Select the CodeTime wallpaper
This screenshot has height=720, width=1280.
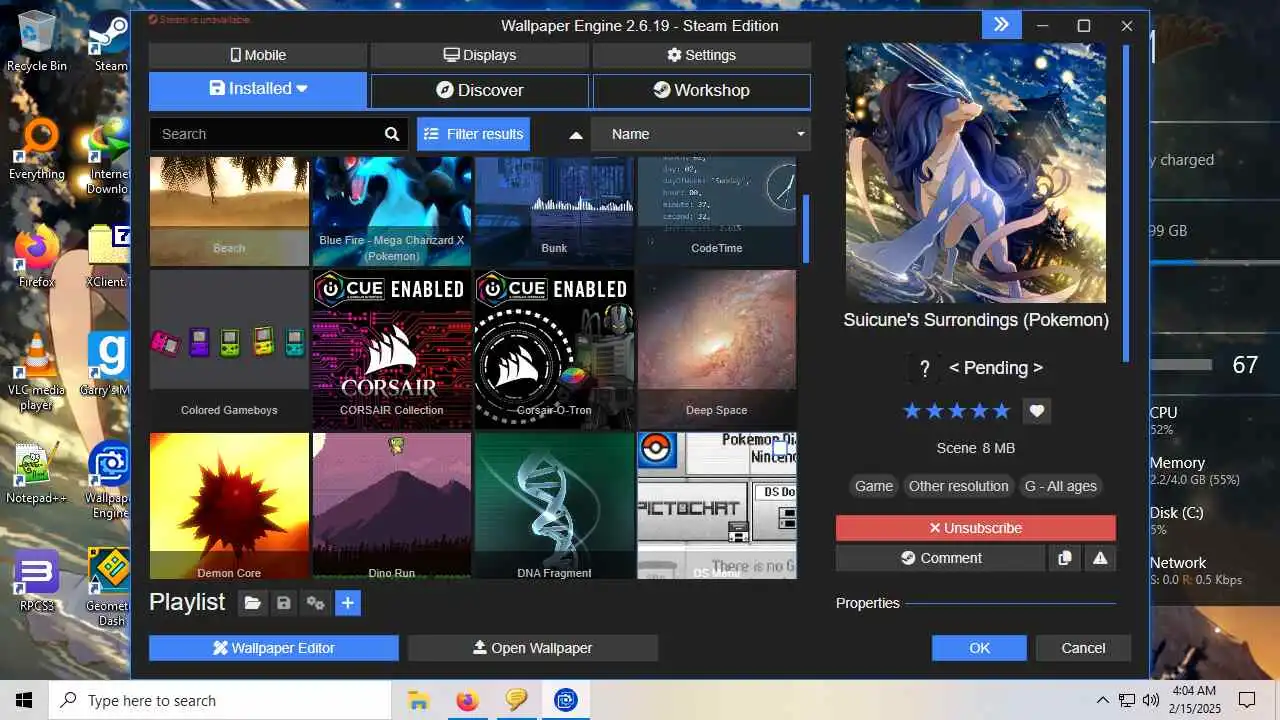pyautogui.click(x=716, y=211)
